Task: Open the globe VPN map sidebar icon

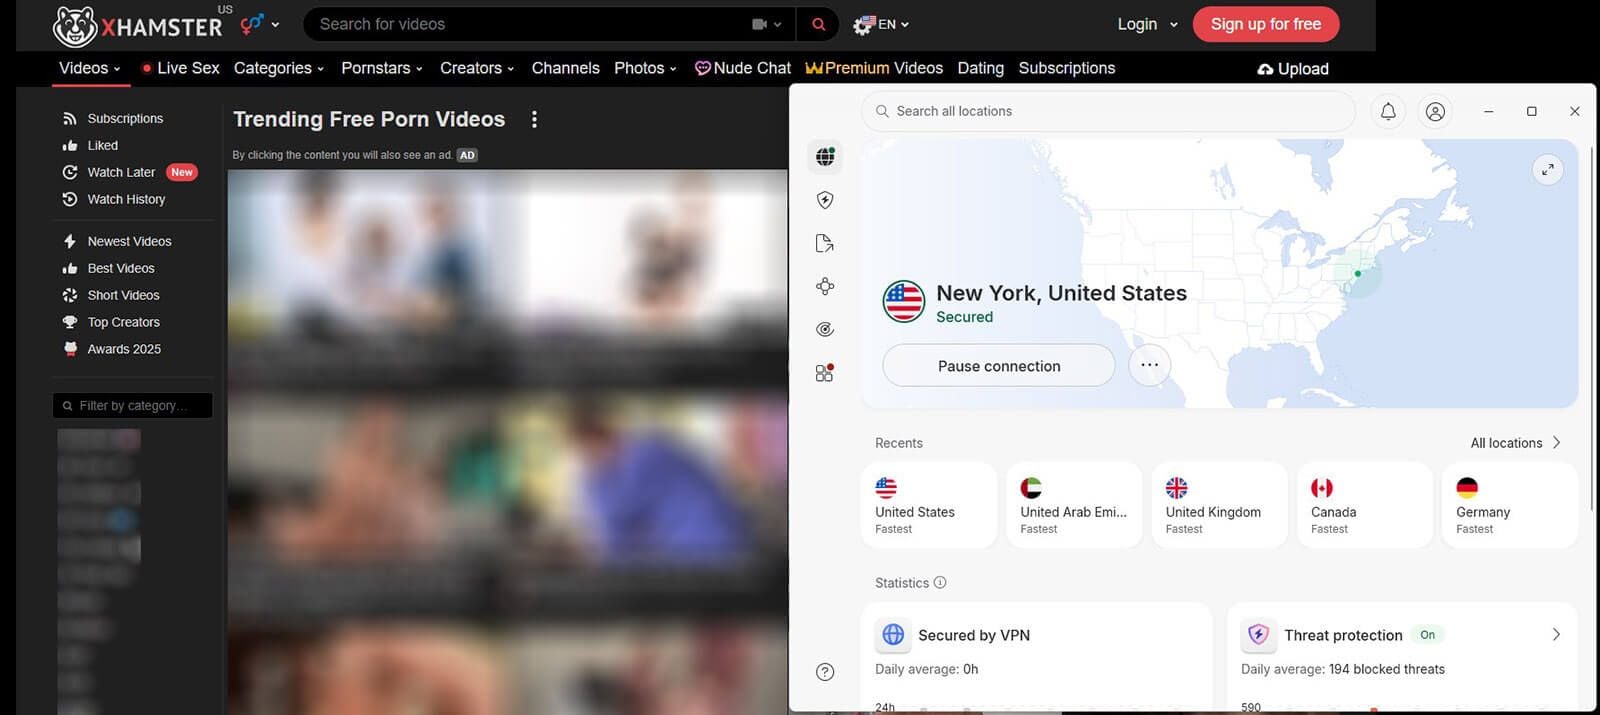Action: click(x=825, y=156)
